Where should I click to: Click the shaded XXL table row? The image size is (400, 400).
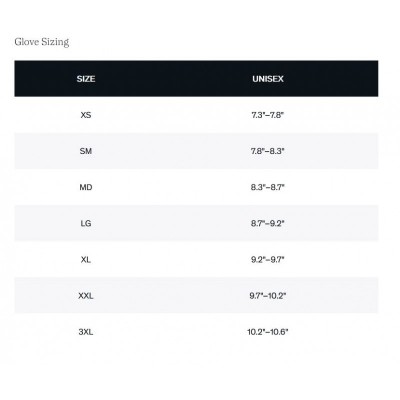pos(196,295)
